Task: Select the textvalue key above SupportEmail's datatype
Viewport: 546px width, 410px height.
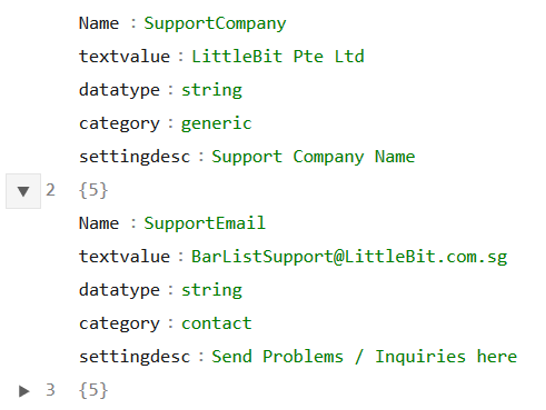Action: pyautogui.click(x=125, y=256)
